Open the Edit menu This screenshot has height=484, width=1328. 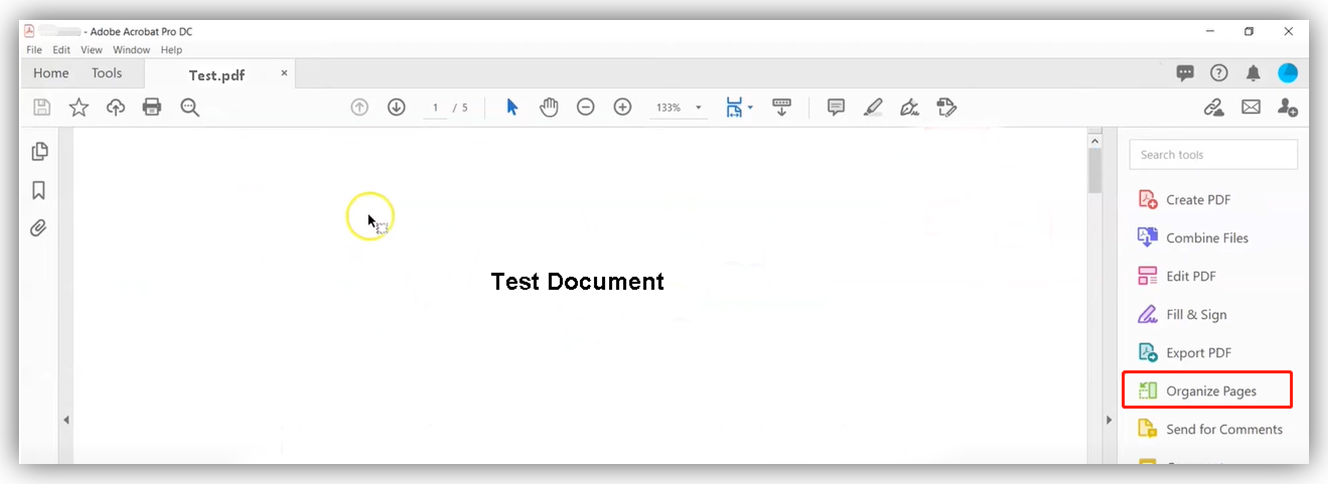coord(62,50)
